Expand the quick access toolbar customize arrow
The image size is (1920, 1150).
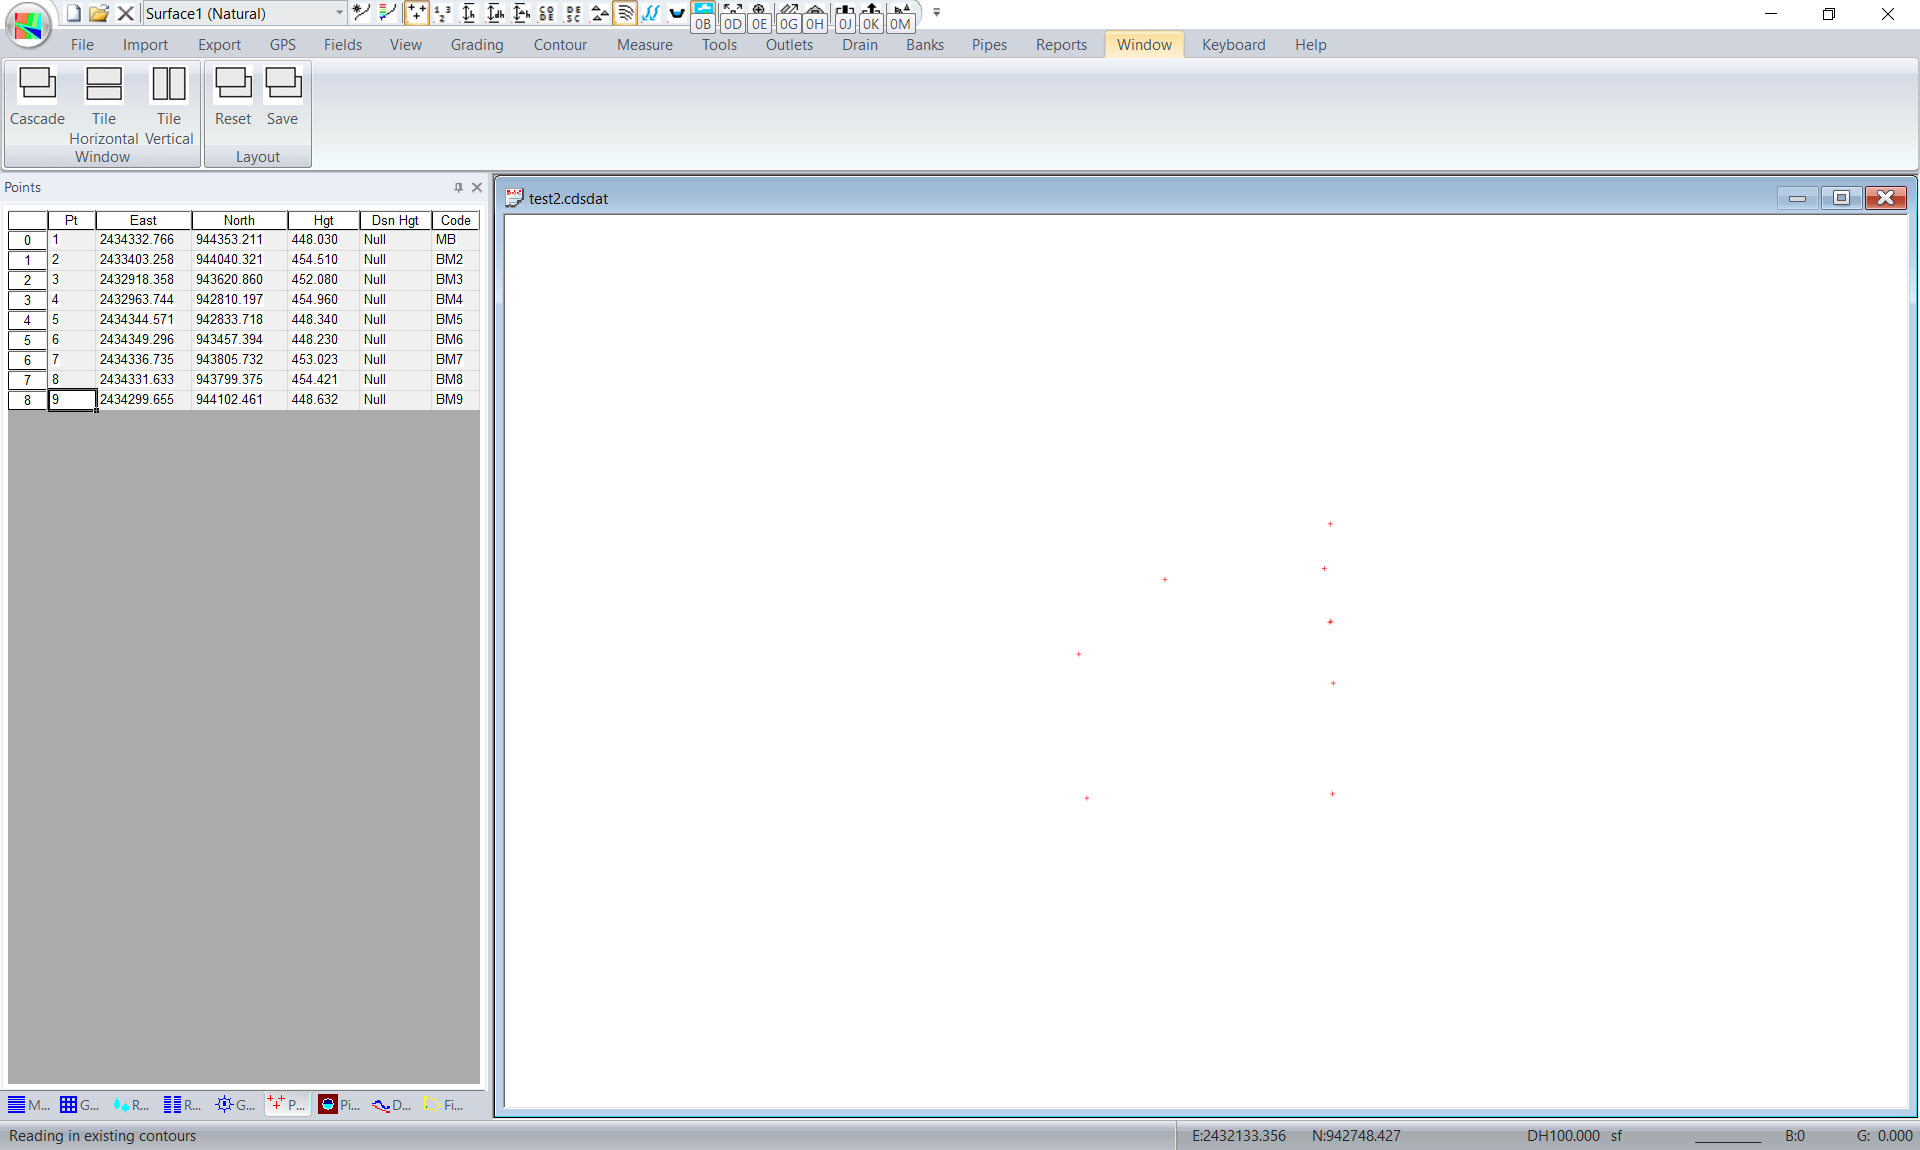tap(937, 13)
